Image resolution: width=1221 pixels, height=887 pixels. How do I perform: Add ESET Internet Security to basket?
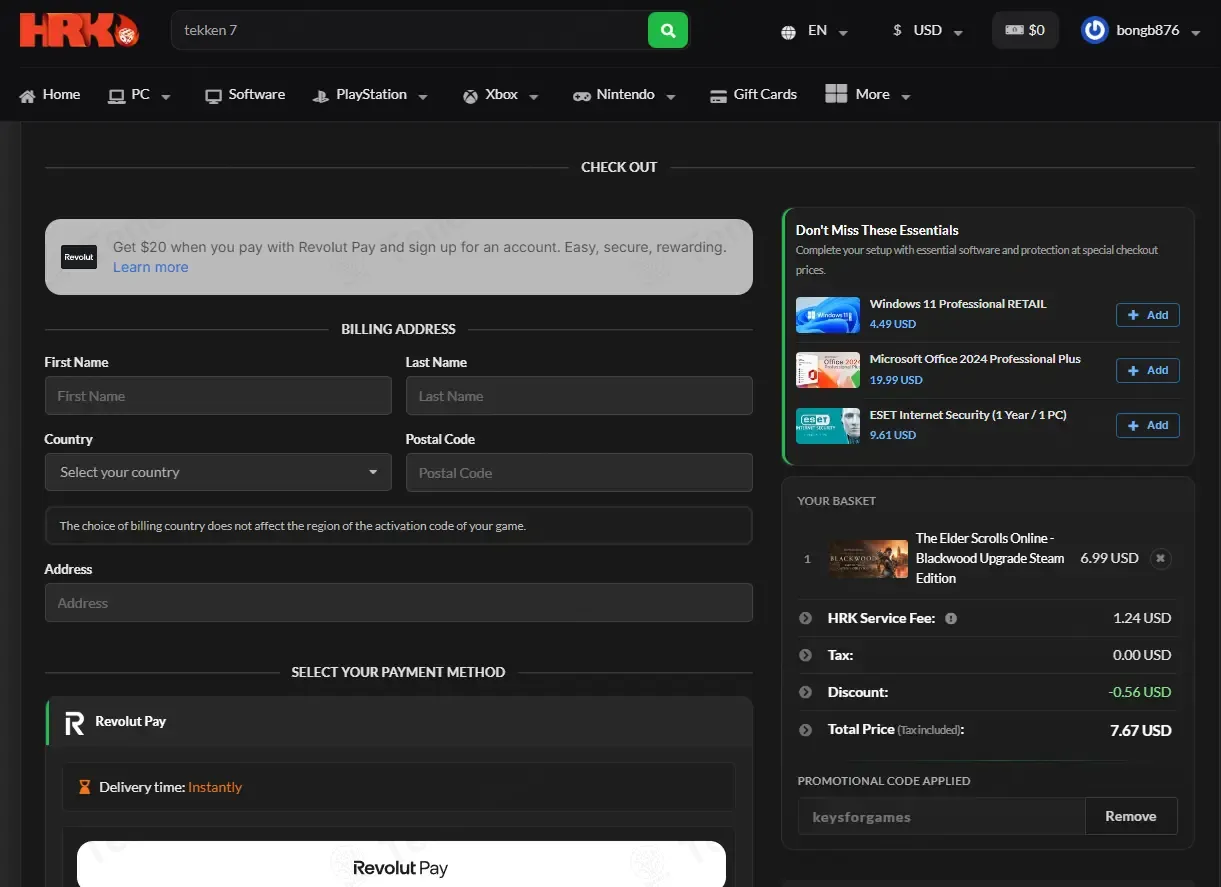[x=1148, y=425]
